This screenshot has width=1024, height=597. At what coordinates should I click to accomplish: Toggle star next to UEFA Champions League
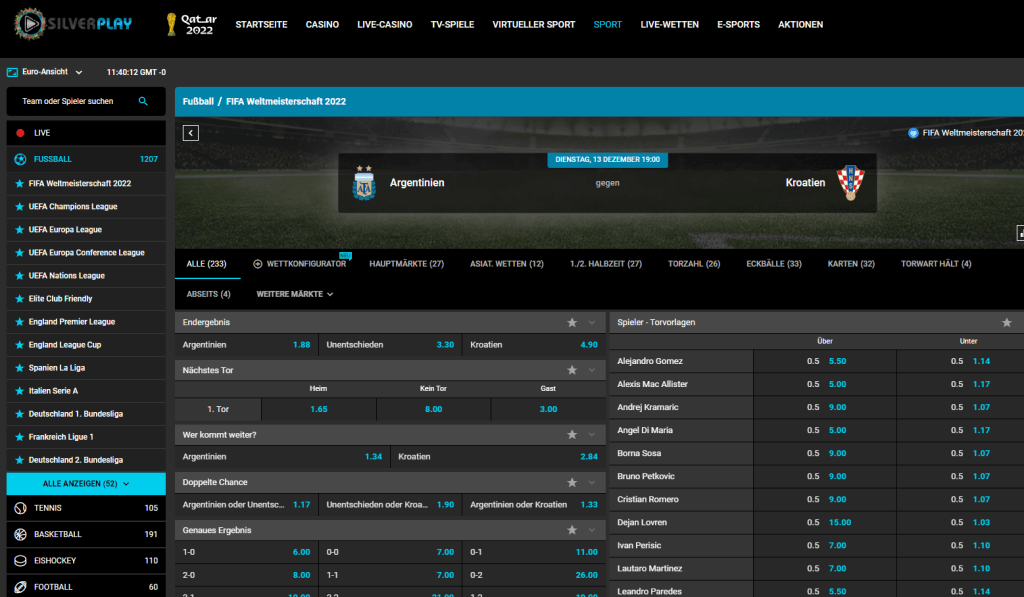tap(20, 206)
